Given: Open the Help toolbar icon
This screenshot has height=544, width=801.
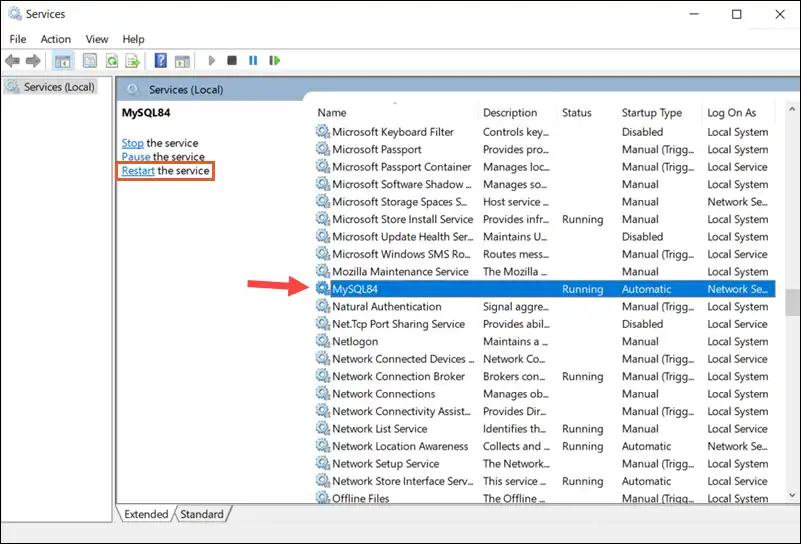Looking at the screenshot, I should (x=160, y=61).
